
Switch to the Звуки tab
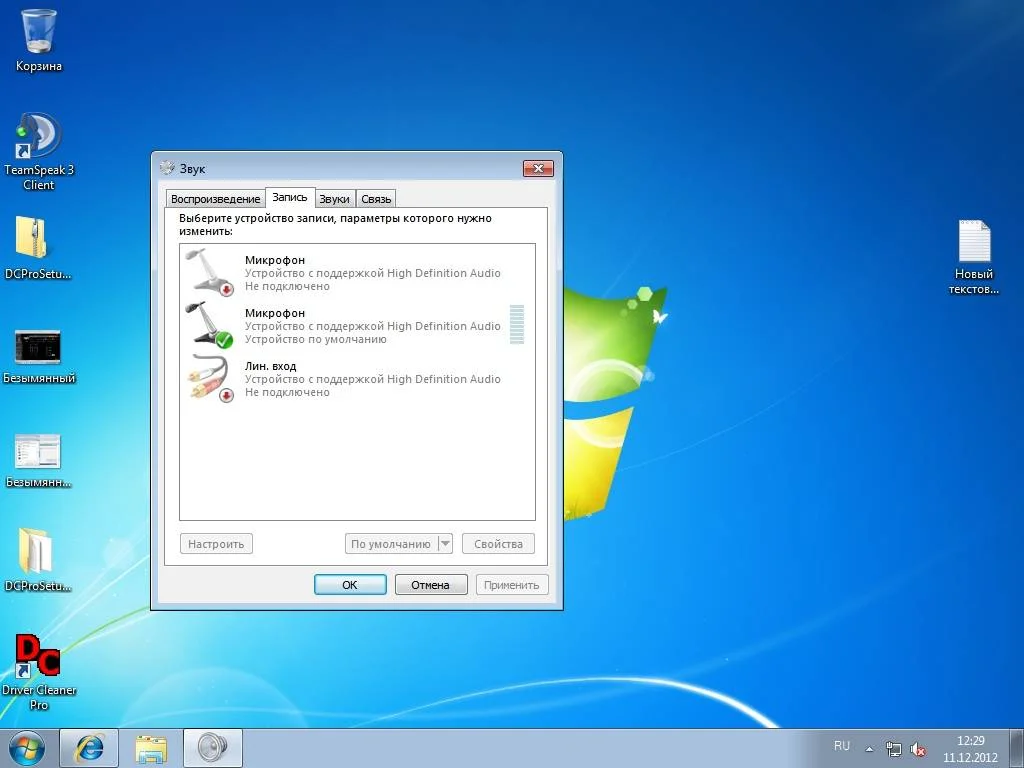334,199
